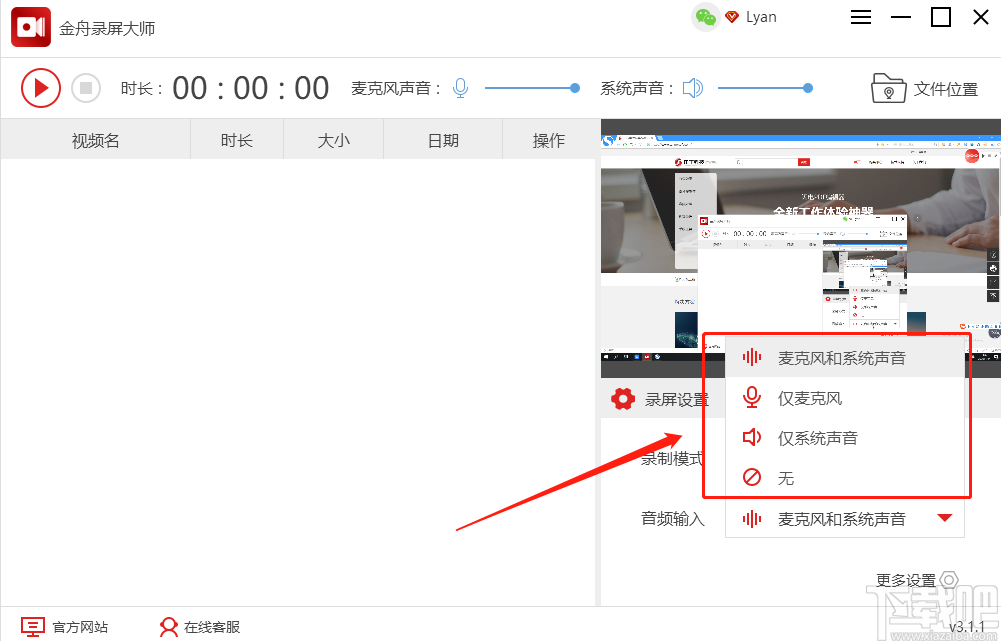Click the 录屏设置 gear icon
Image resolution: width=1001 pixels, height=641 pixels.
click(625, 397)
